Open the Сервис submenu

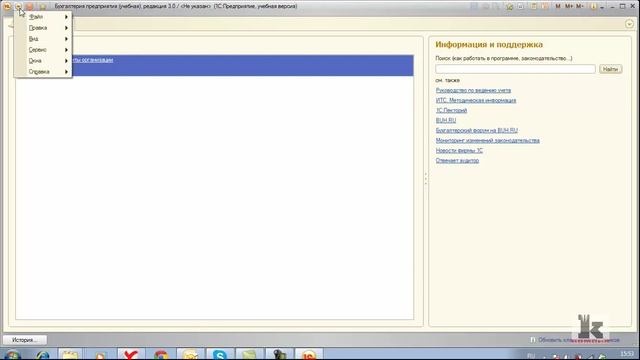43,50
